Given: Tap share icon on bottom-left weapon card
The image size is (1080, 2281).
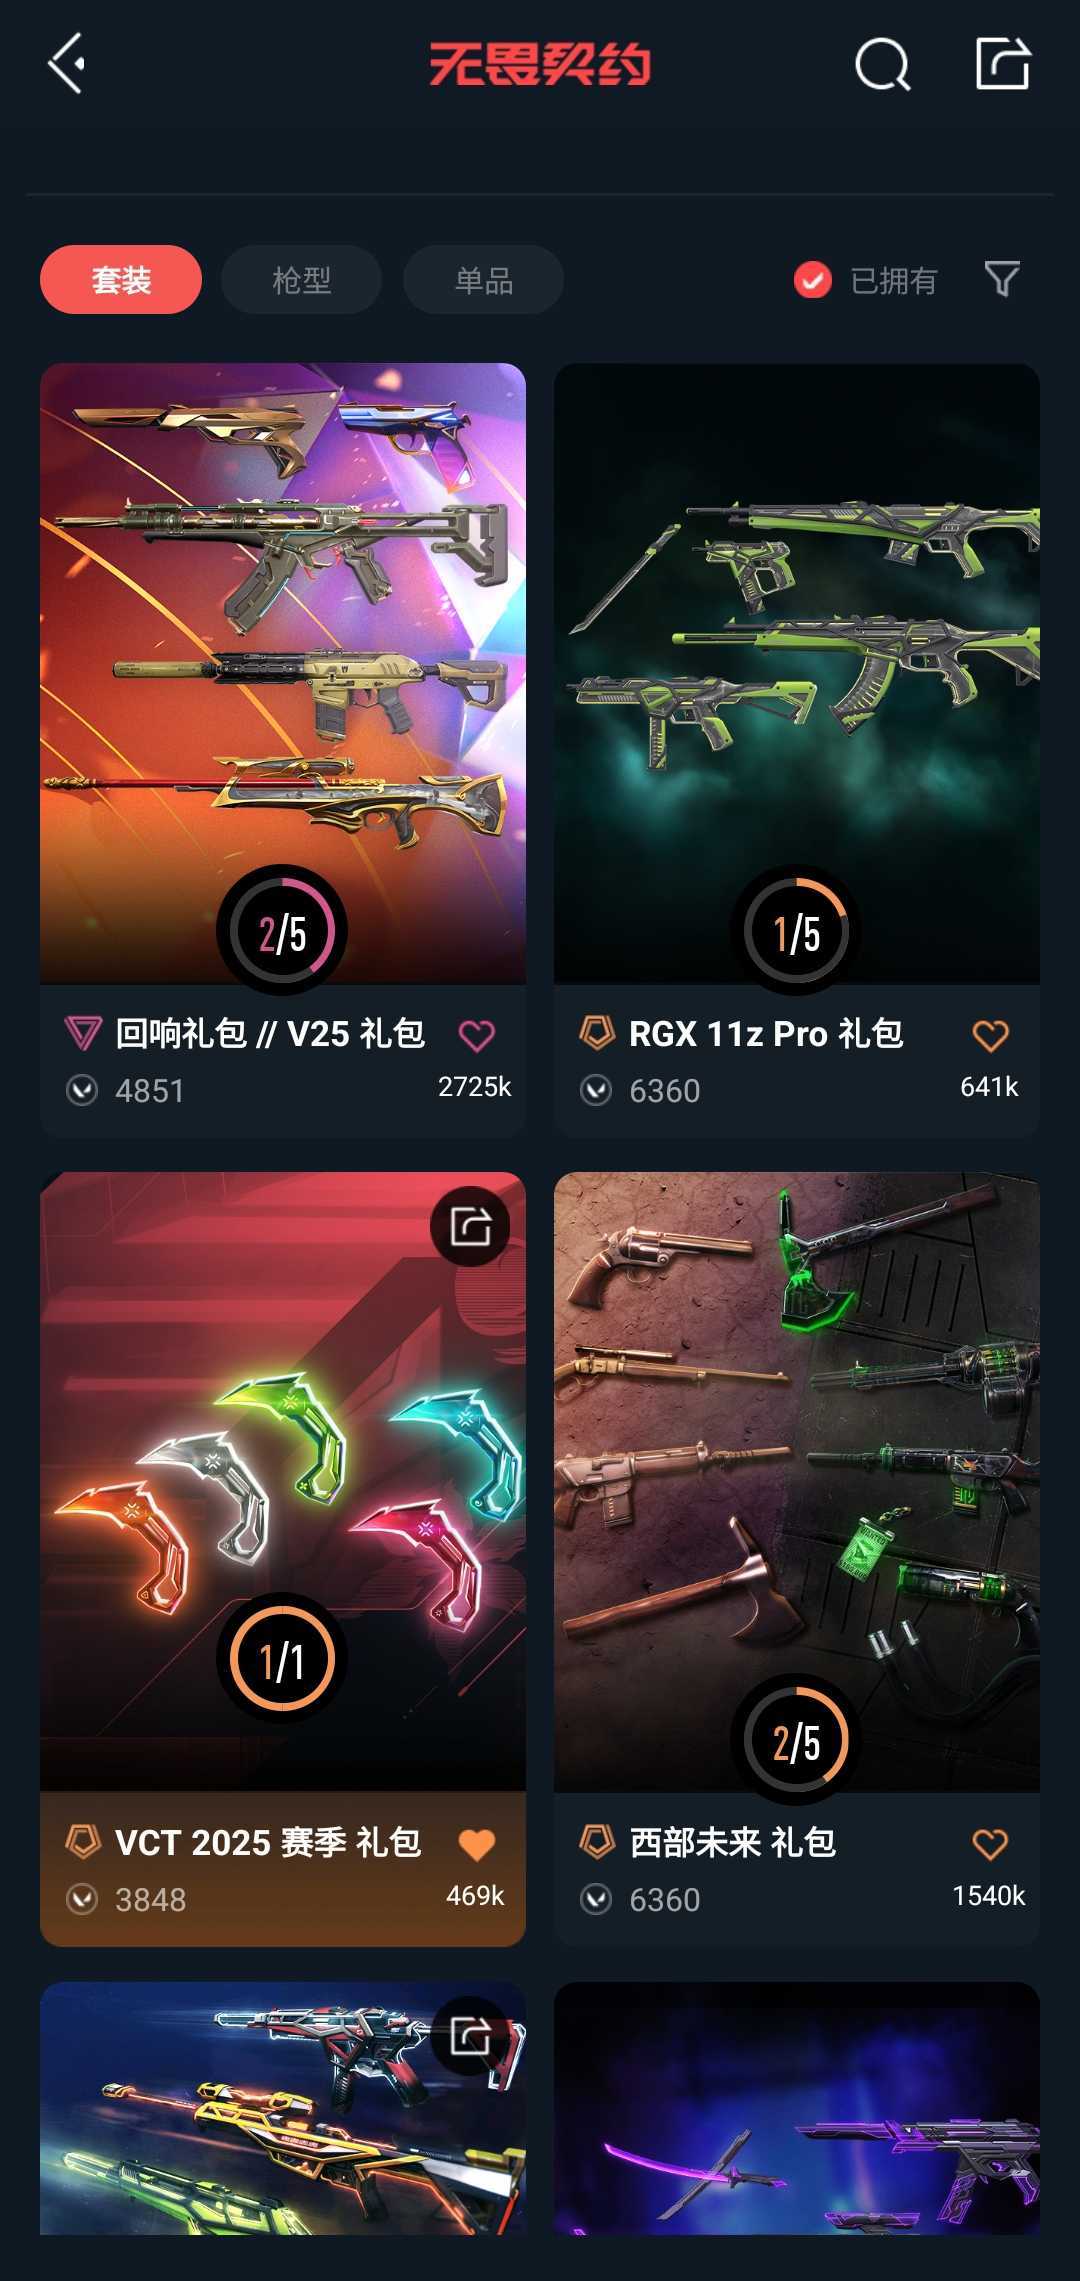Looking at the screenshot, I should click(x=470, y=2035).
